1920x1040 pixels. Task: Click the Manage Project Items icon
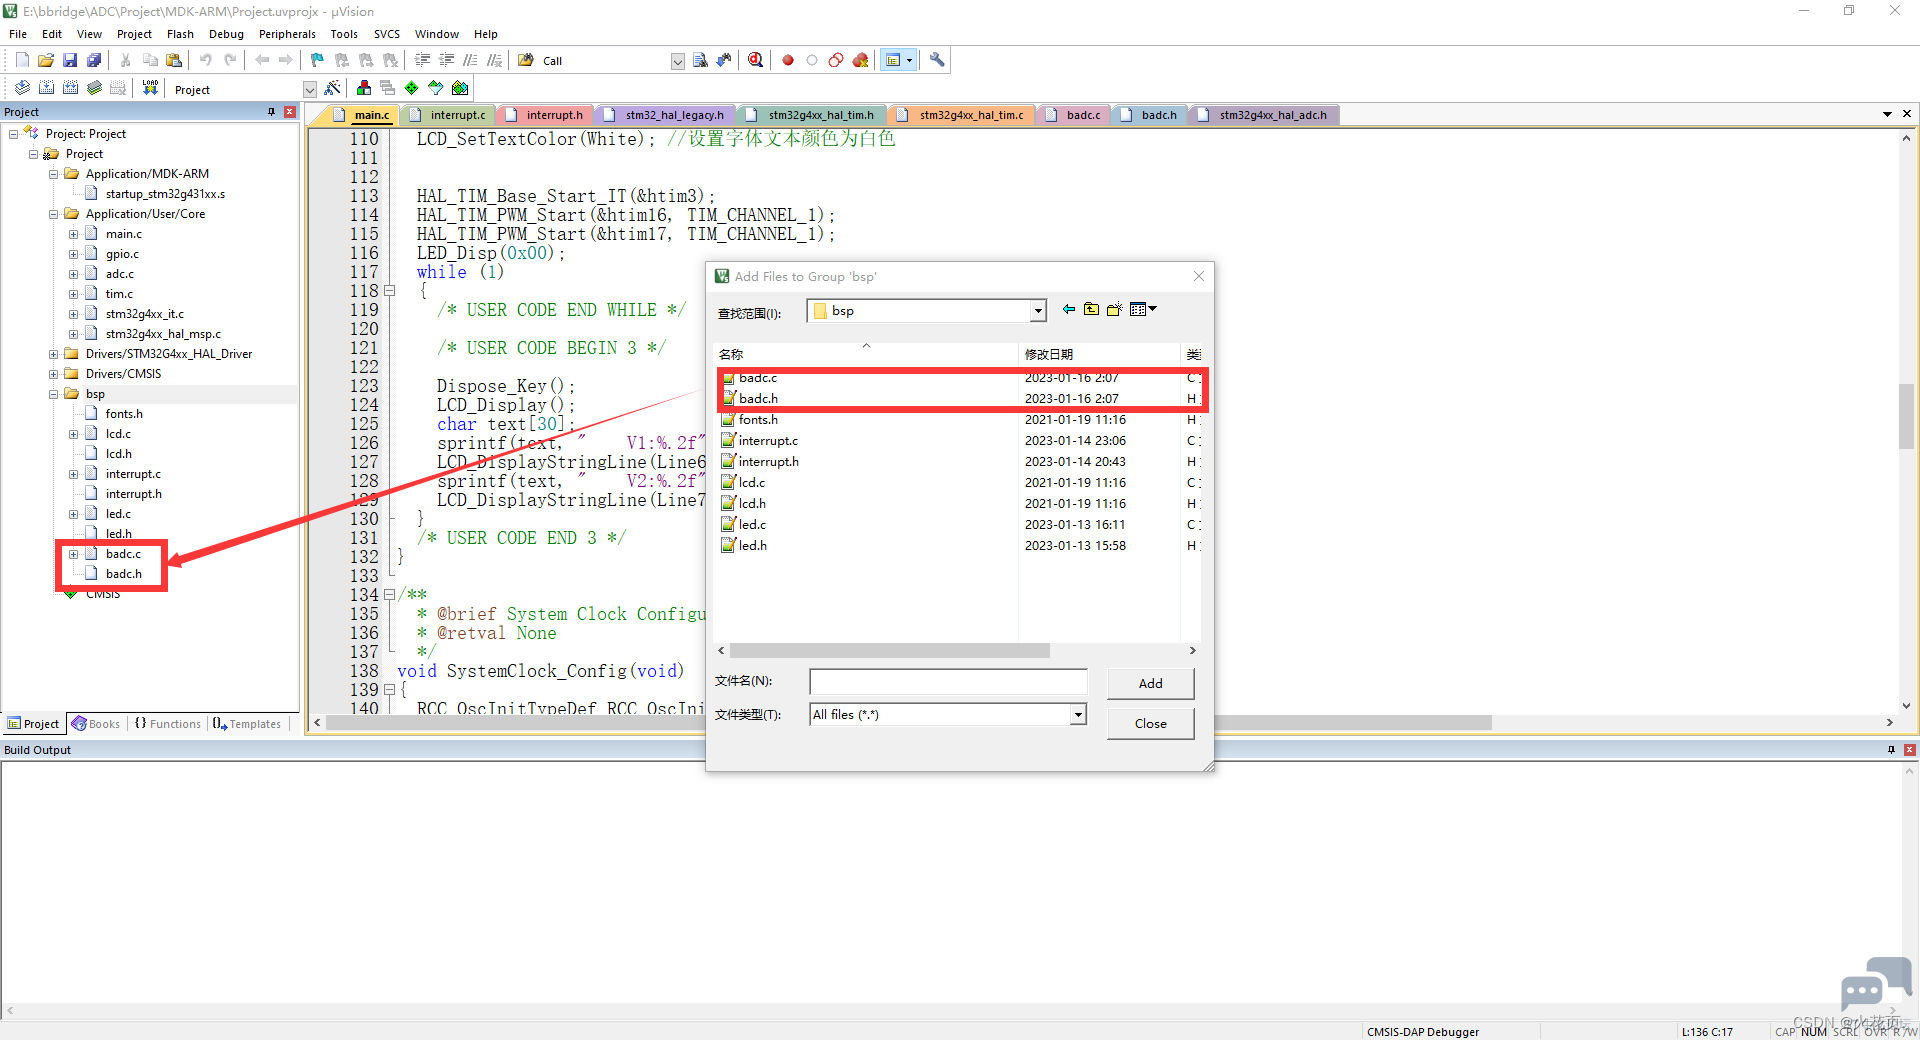click(363, 88)
